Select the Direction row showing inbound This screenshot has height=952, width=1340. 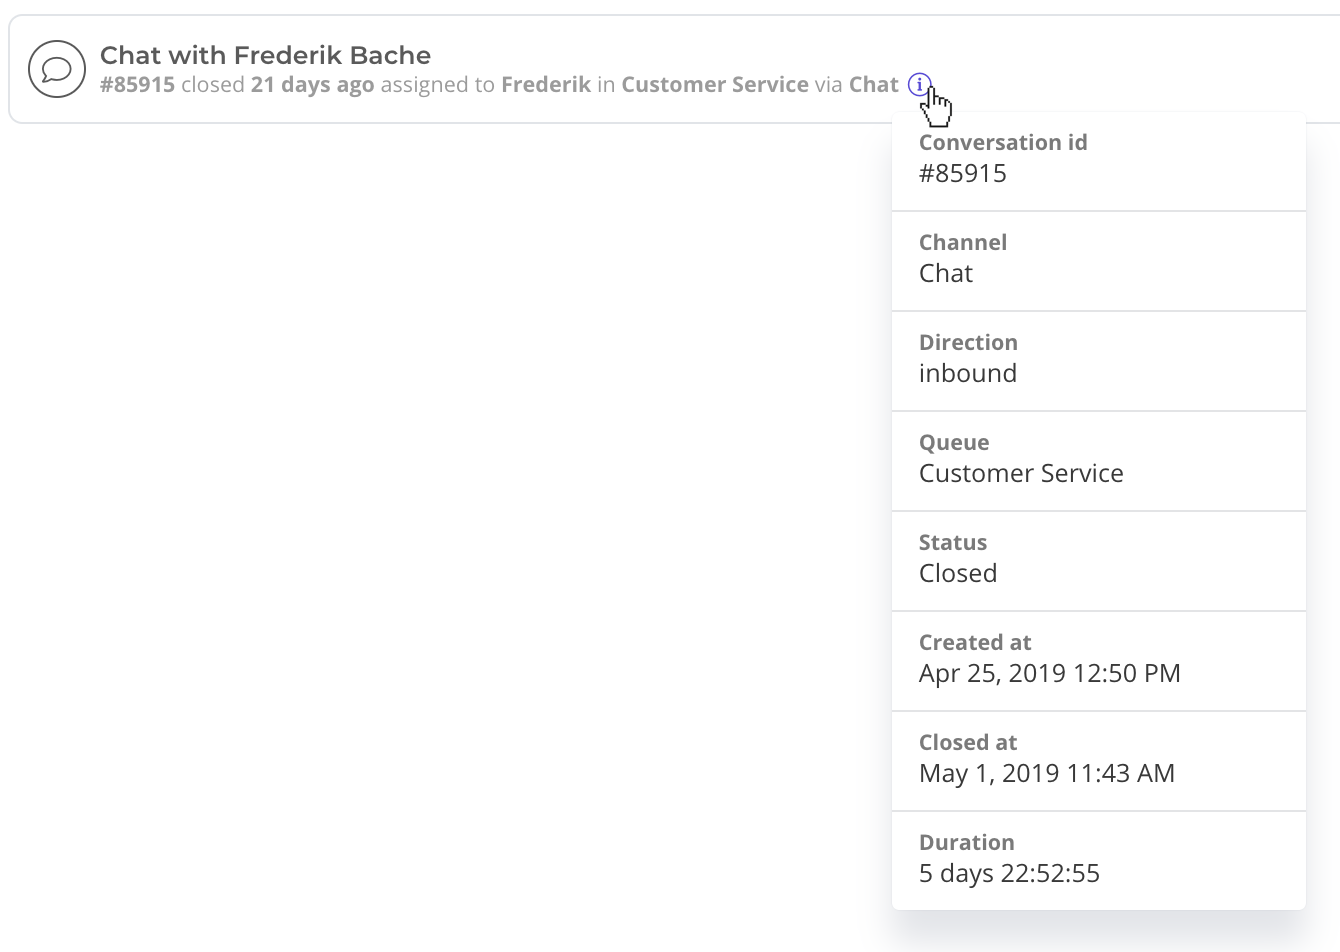point(1099,361)
